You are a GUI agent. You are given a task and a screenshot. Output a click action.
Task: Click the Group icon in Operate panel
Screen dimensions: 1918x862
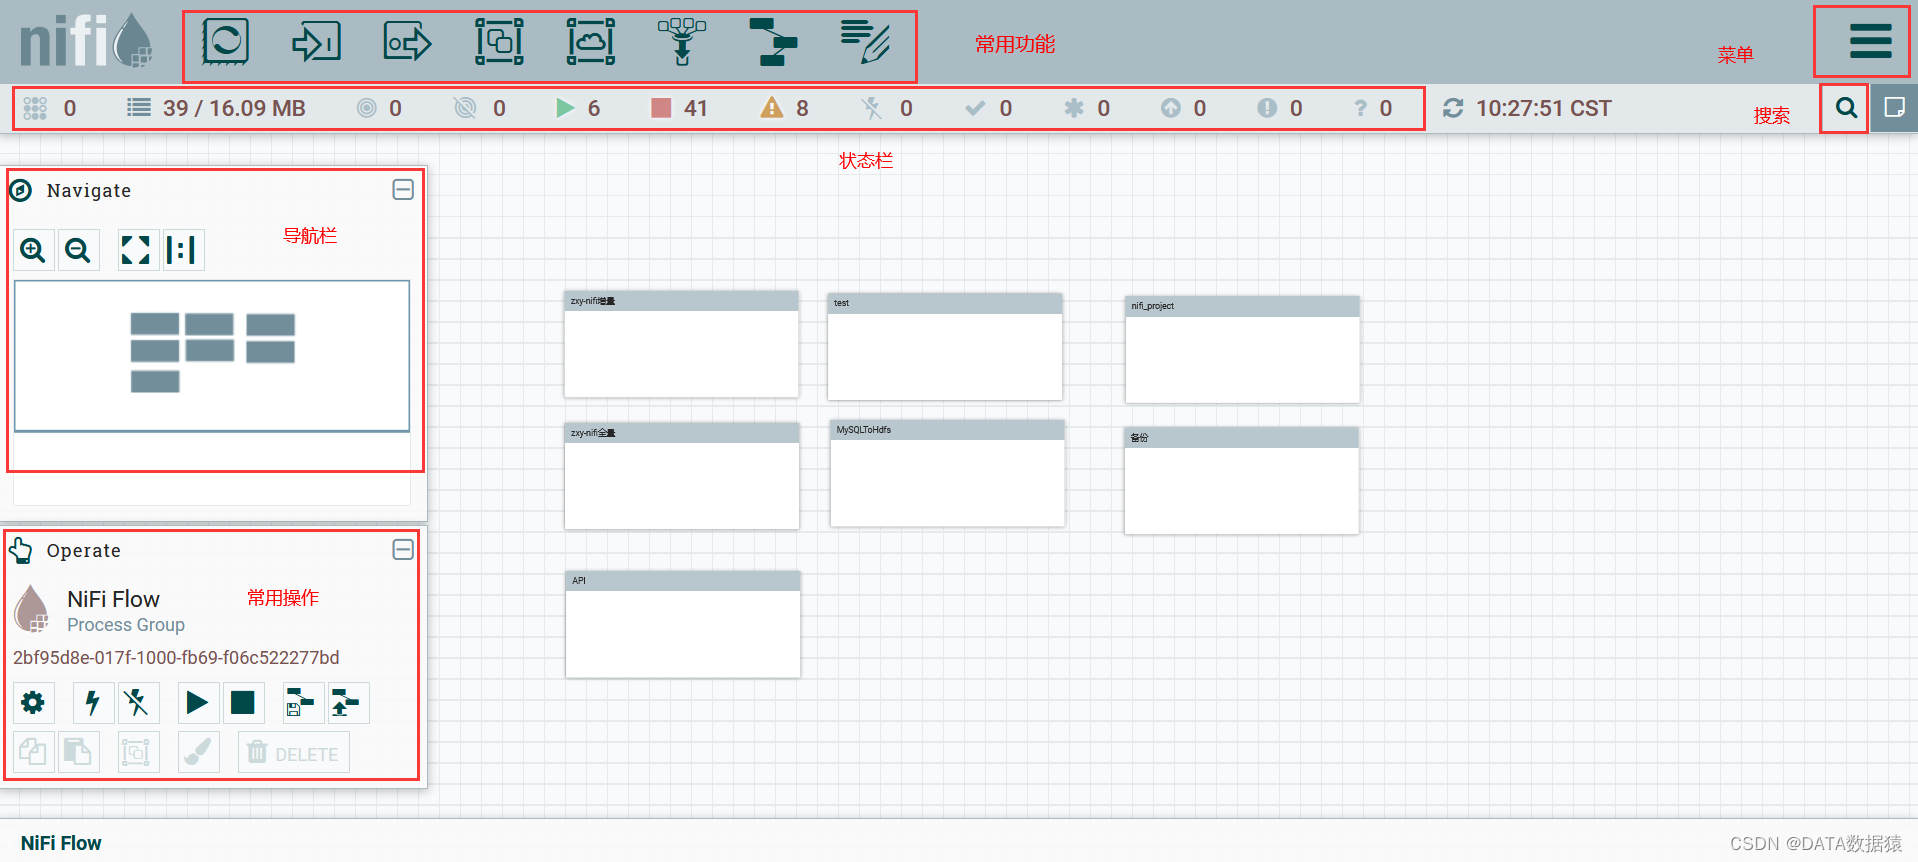tap(137, 752)
